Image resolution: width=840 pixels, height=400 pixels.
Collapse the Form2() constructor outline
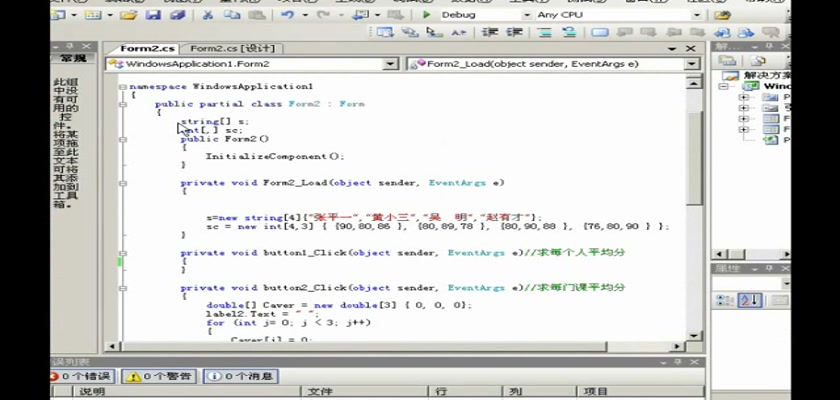(x=123, y=139)
